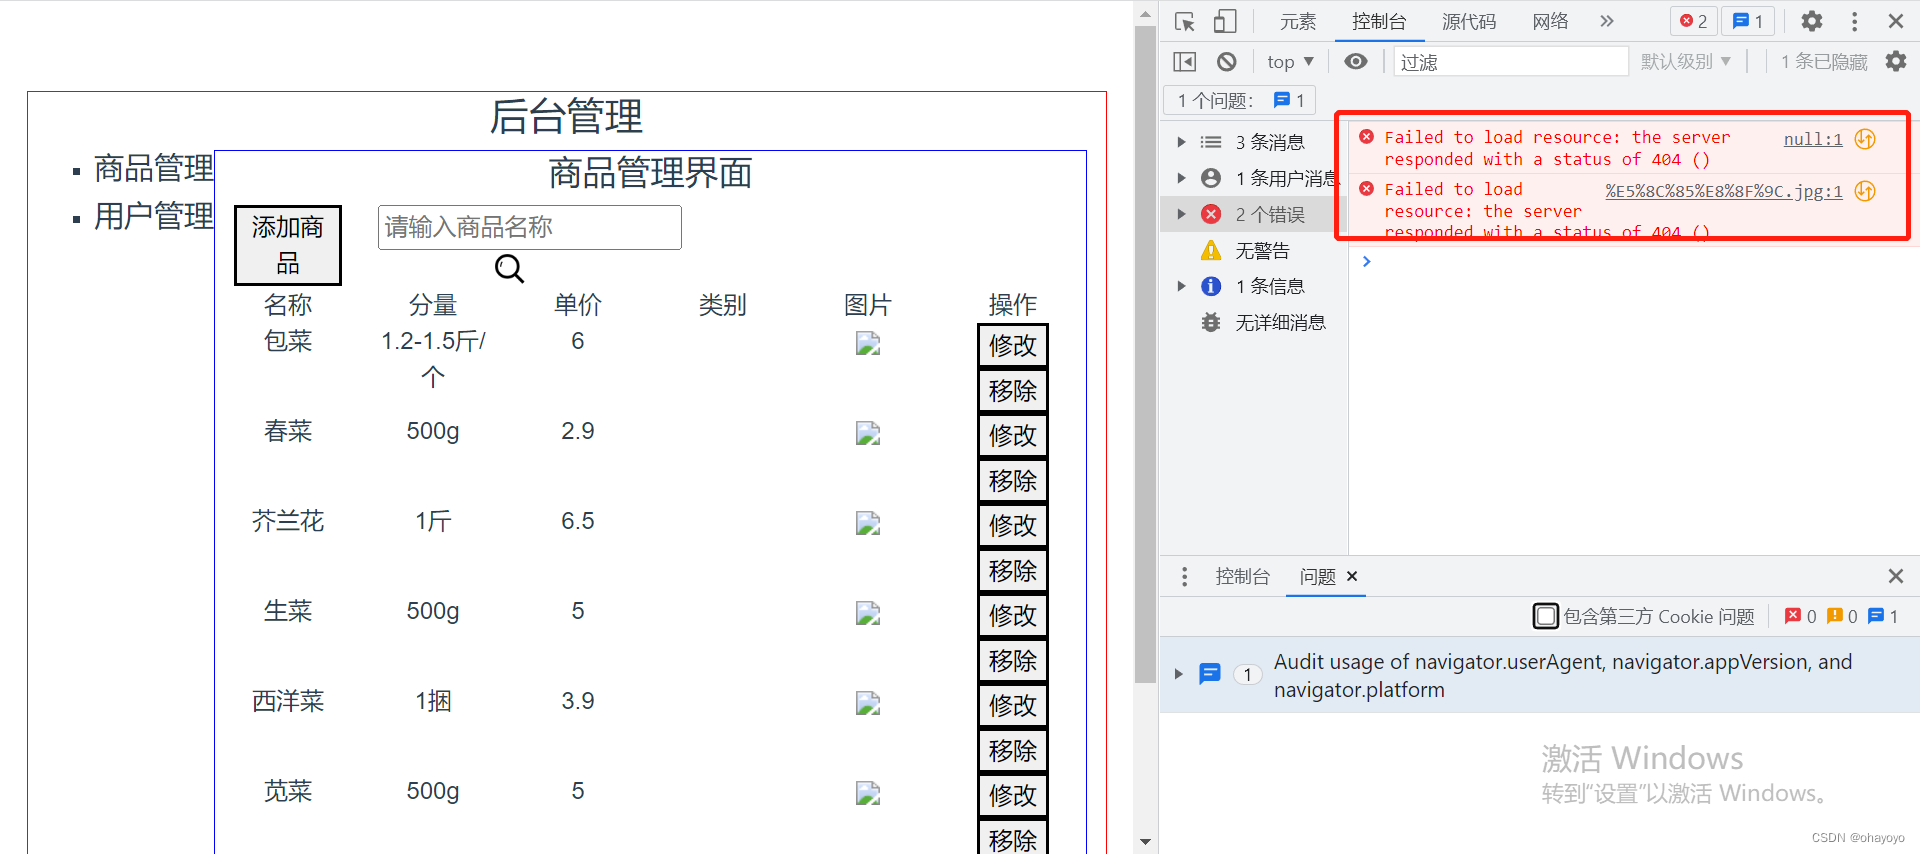The height and width of the screenshot is (854, 1920).
Task: Open the more tabs chevron in DevTools
Action: (x=1606, y=21)
